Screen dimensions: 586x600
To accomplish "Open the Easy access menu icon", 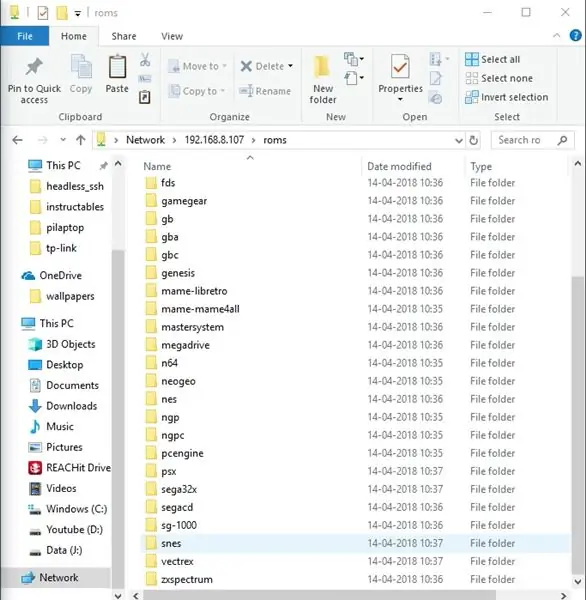I will click(353, 78).
